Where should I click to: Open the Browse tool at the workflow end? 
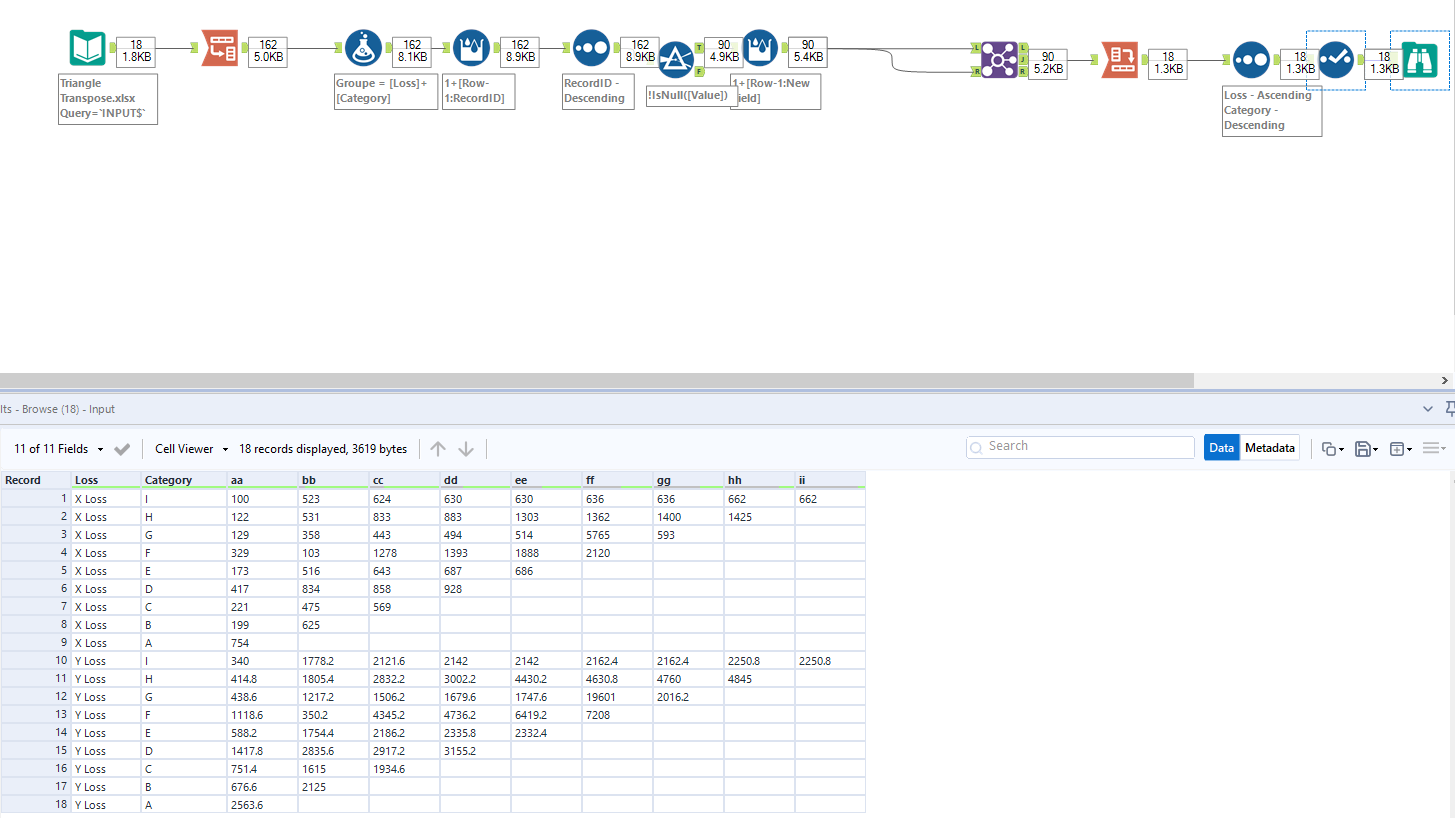tap(1420, 60)
